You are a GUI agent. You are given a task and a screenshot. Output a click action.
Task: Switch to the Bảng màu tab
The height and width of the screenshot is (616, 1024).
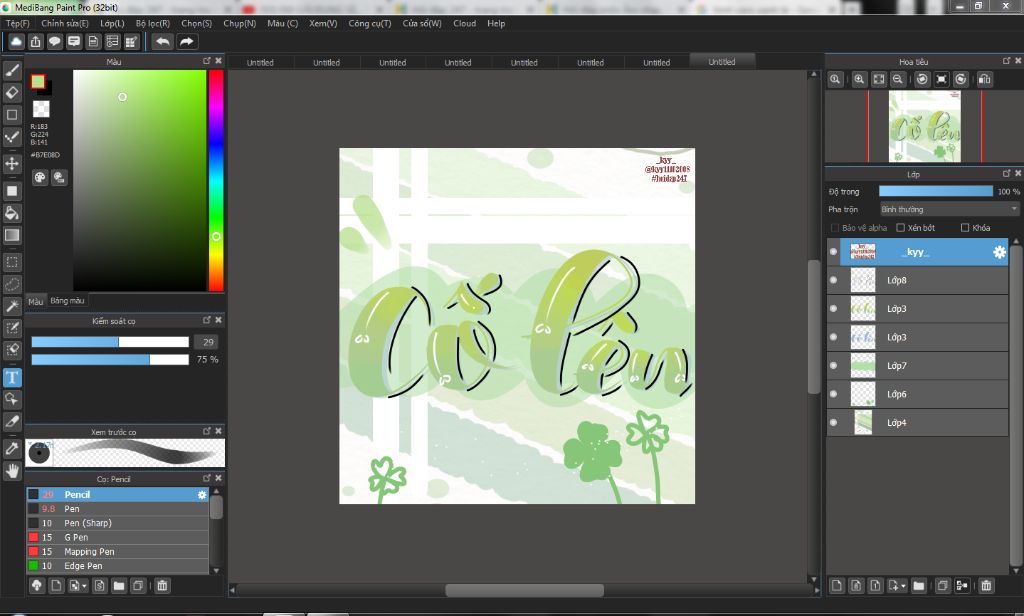67,301
